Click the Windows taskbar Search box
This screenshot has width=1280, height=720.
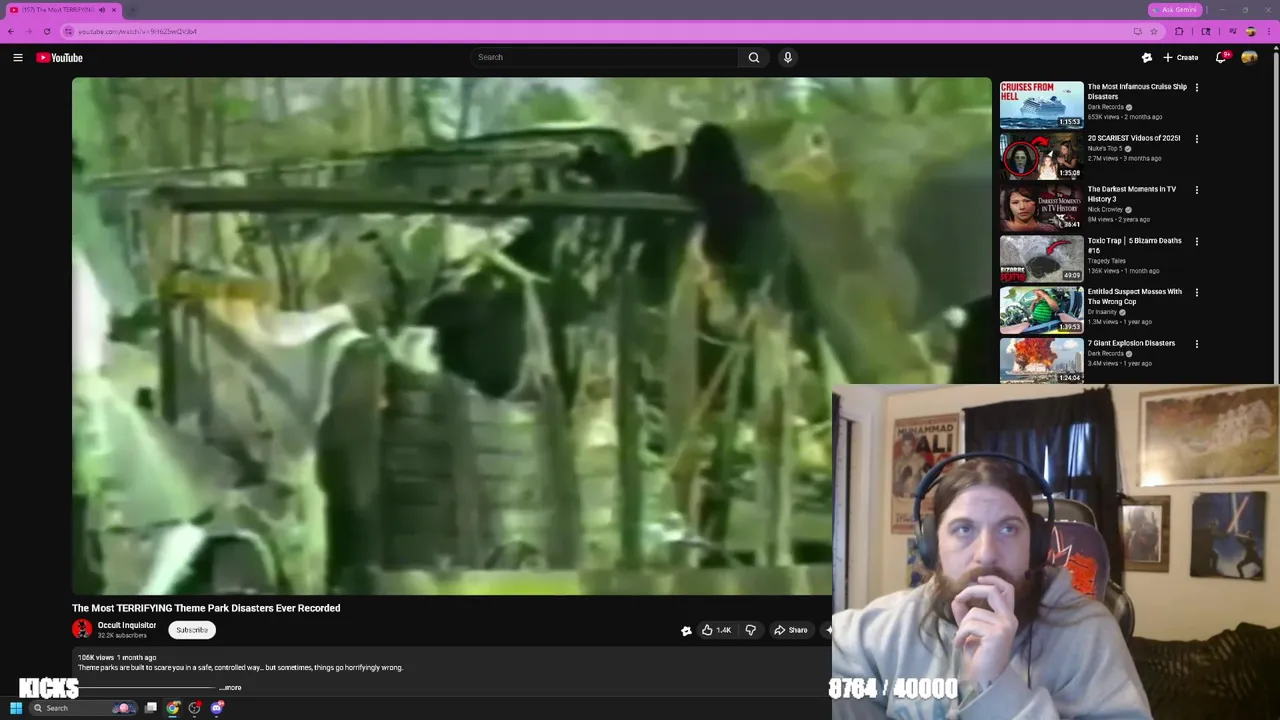[x=84, y=708]
